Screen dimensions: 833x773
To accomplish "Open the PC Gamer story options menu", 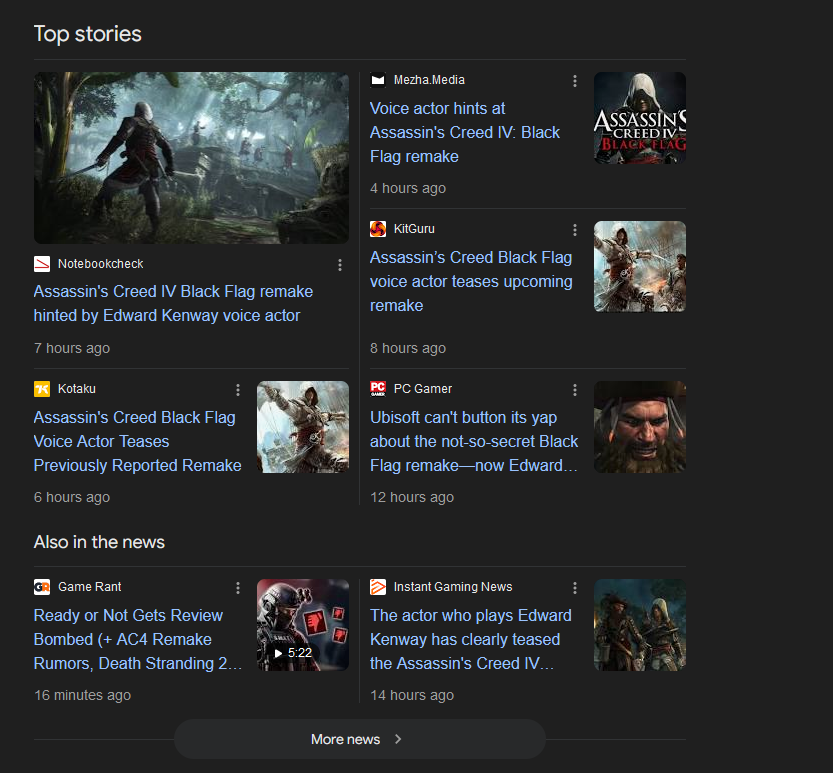I will point(575,390).
